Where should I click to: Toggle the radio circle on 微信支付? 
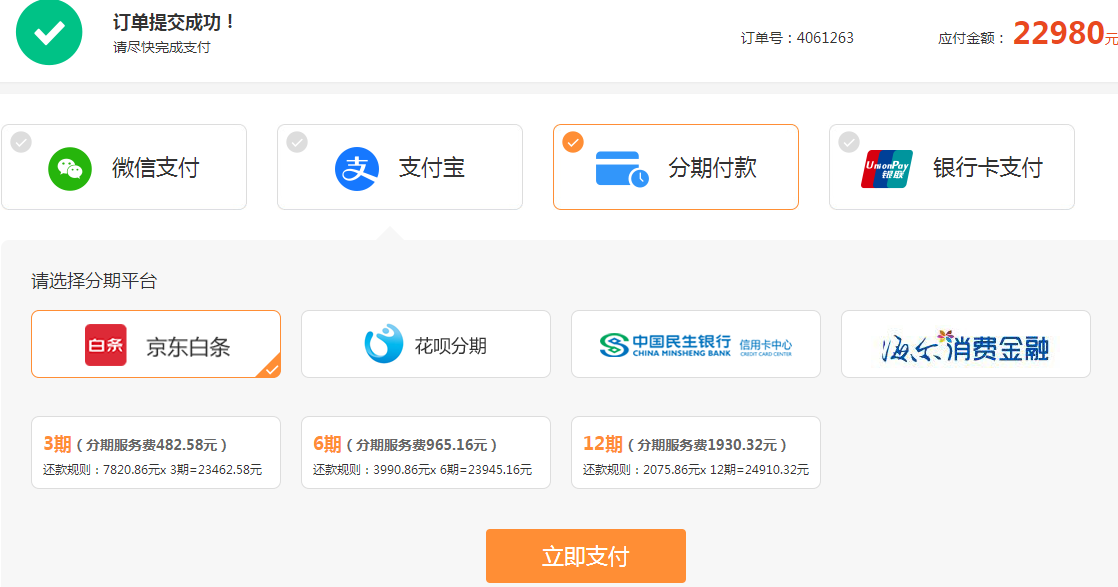pyautogui.click(x=21, y=142)
